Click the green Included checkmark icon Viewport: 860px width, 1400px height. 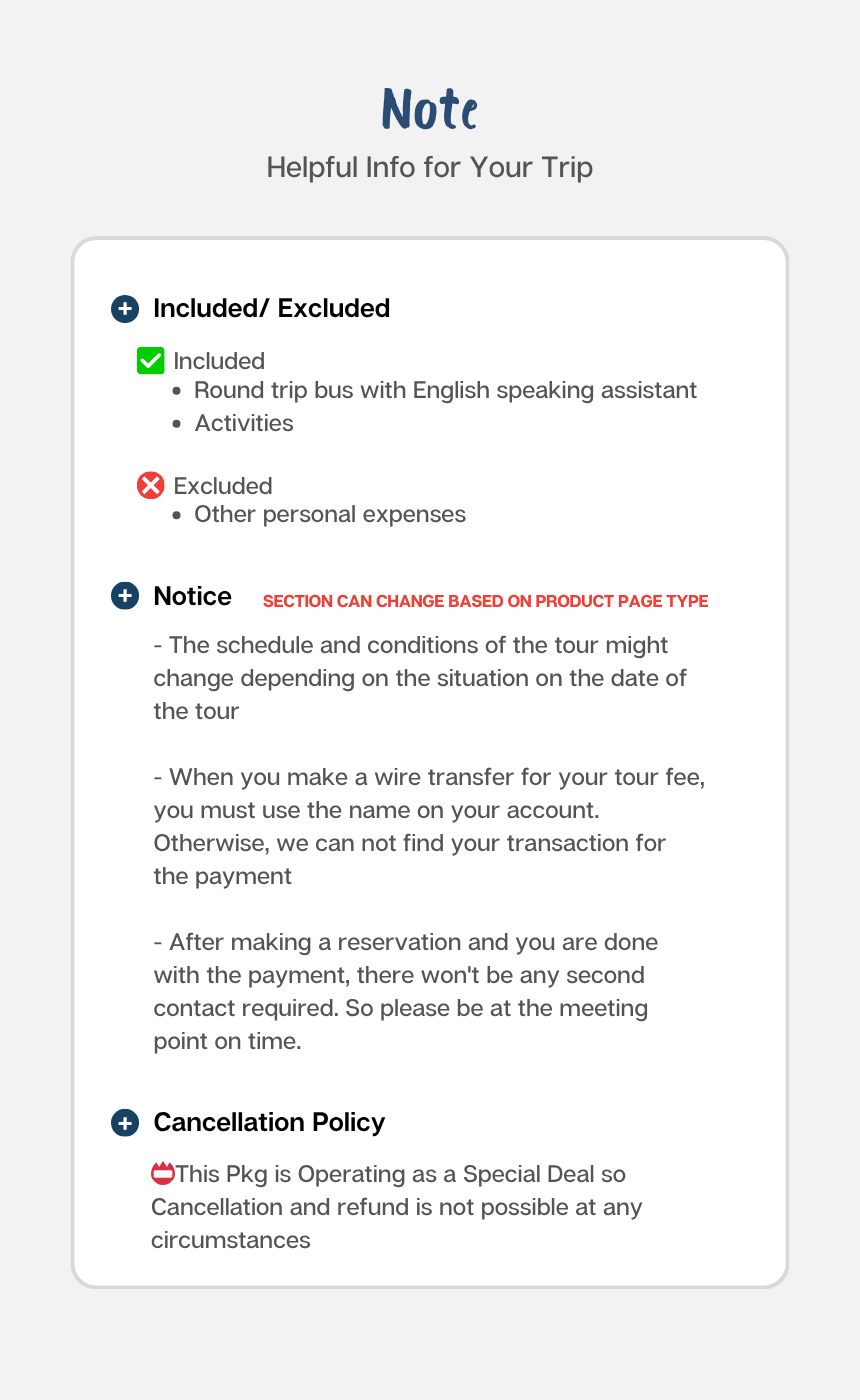point(150,361)
